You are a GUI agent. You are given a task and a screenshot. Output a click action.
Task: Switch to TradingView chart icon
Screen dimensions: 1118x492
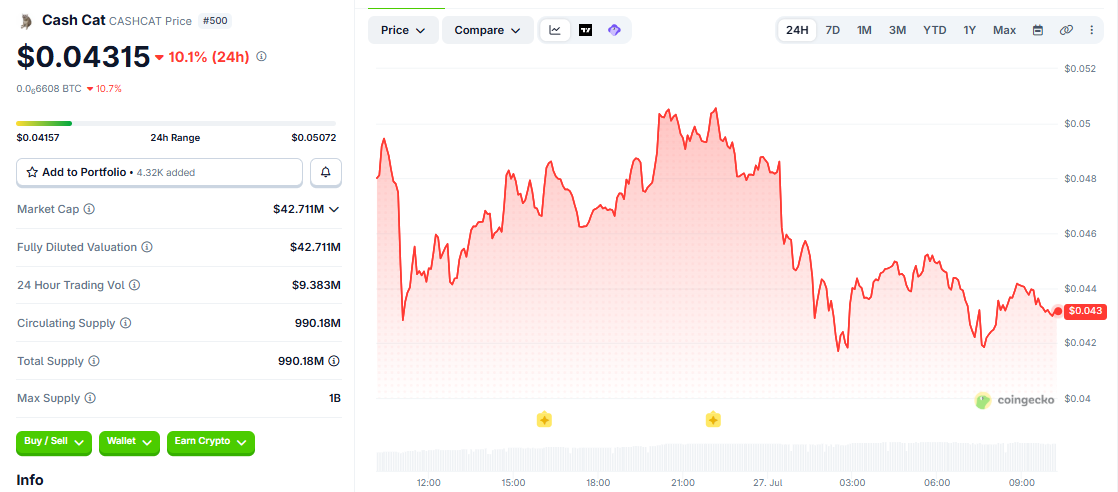pos(585,30)
